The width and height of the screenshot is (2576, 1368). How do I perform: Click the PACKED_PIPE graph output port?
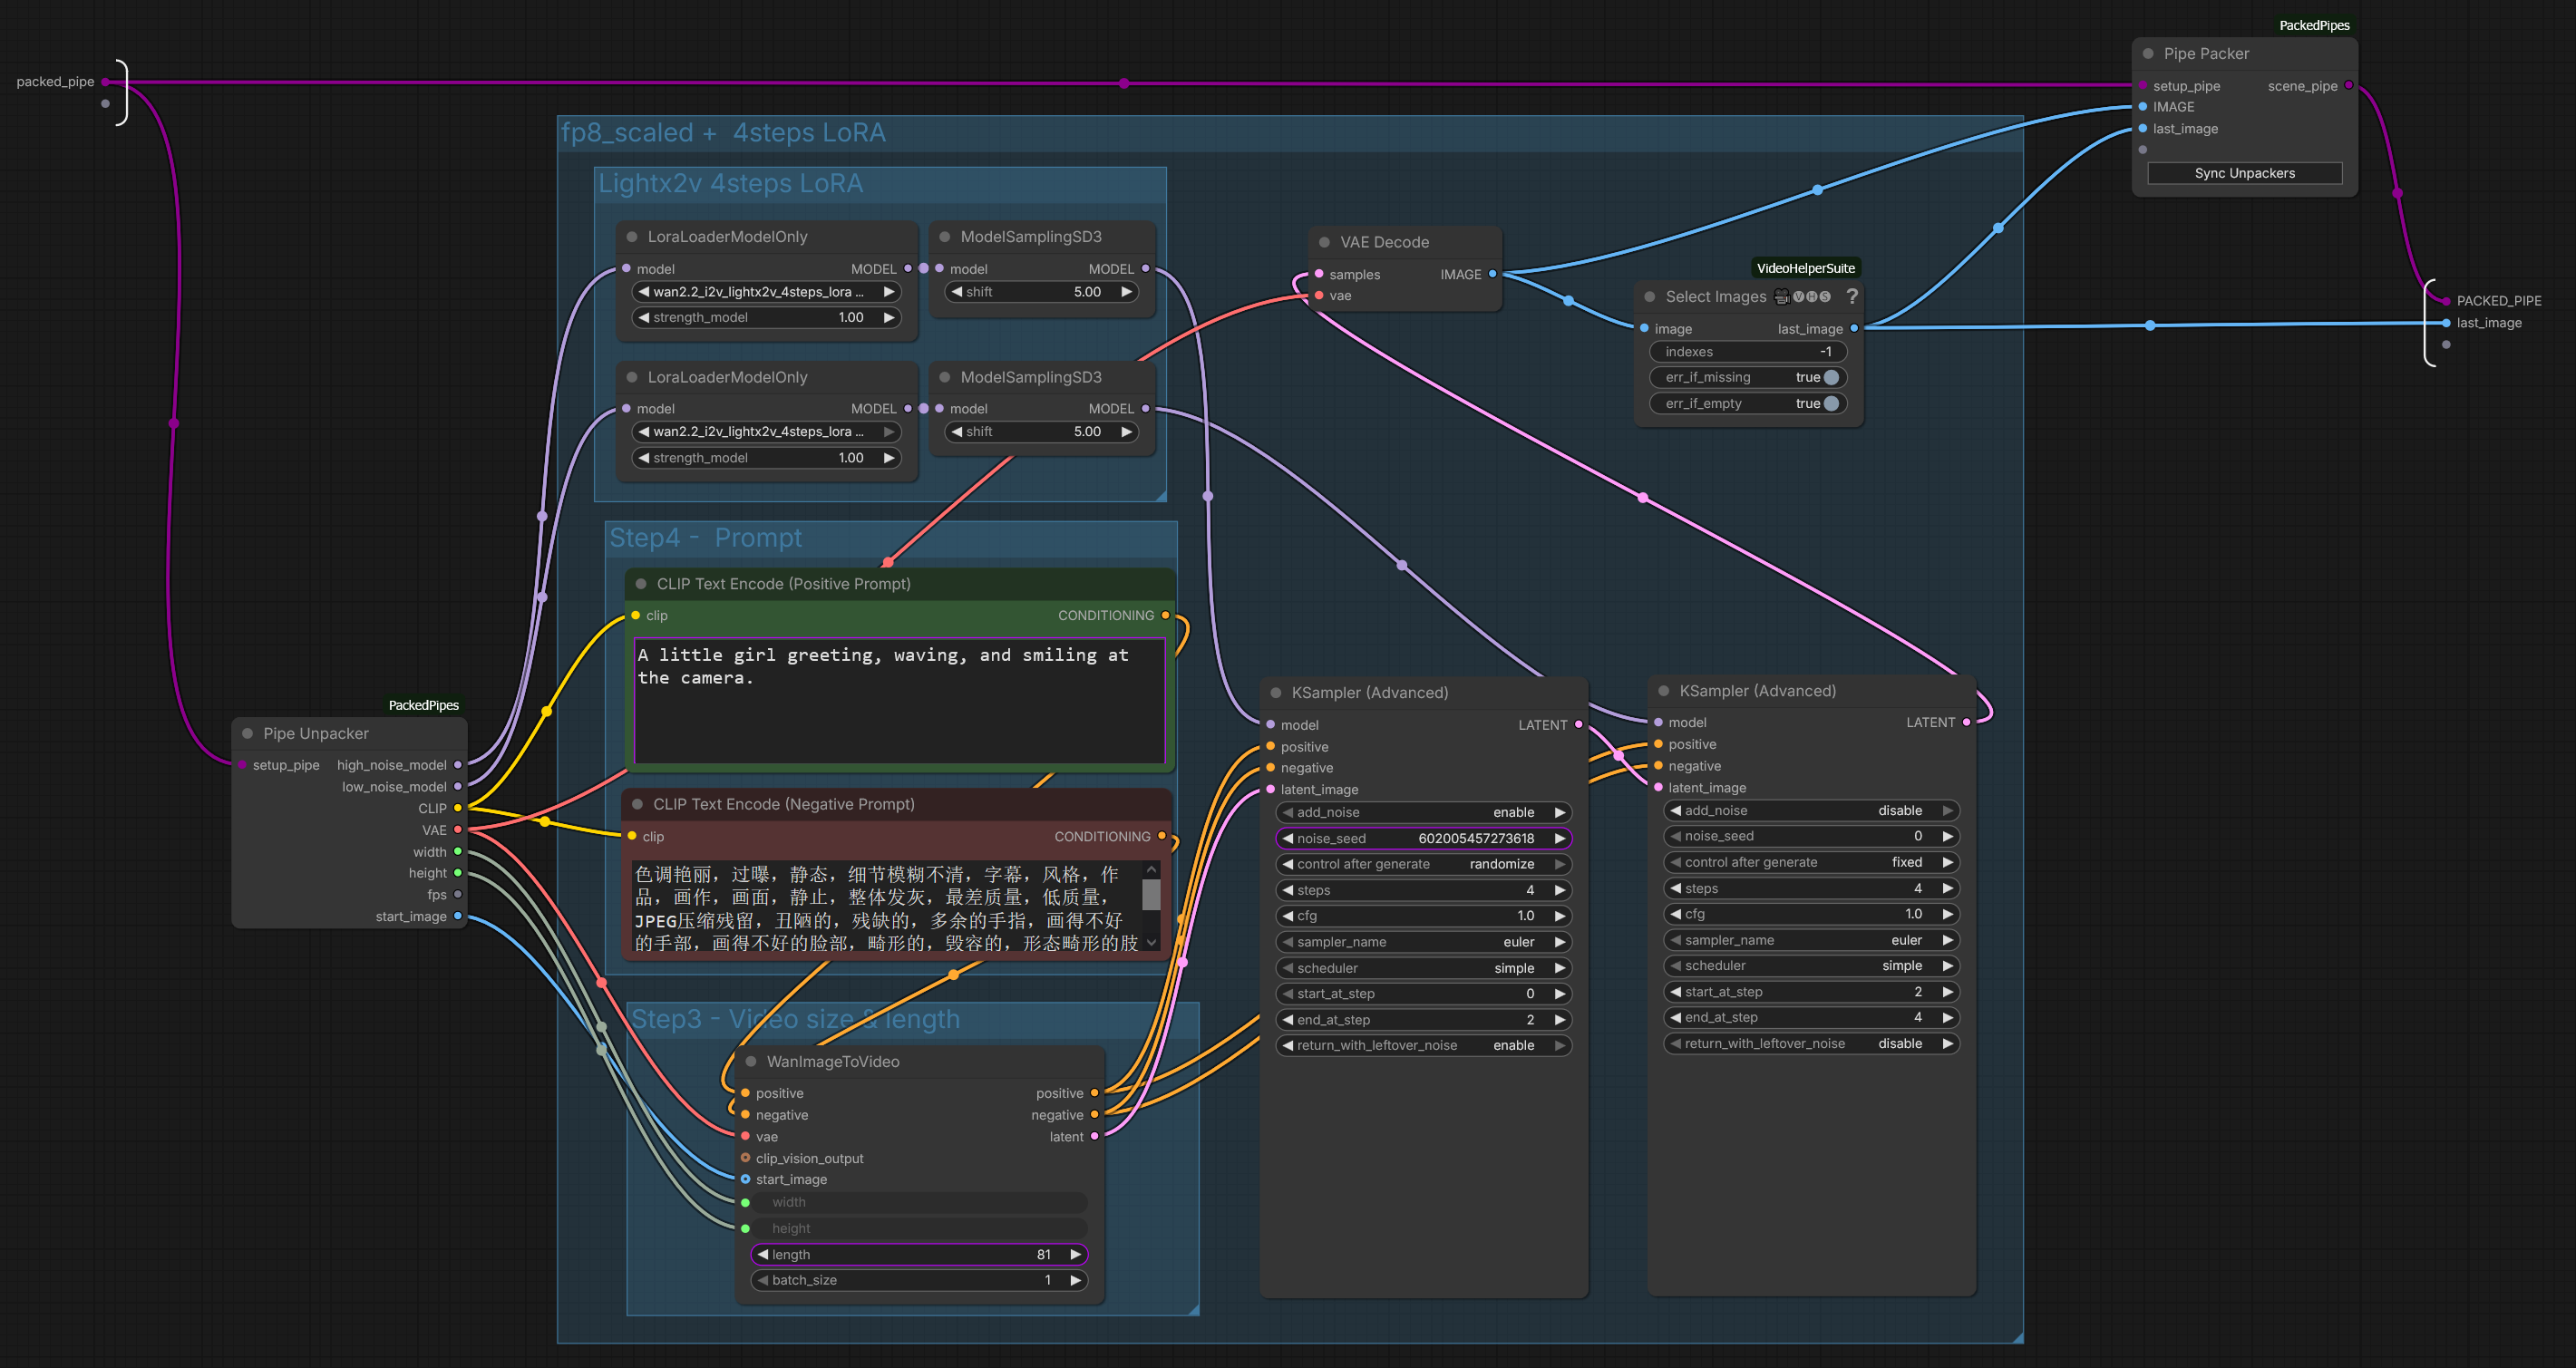click(x=2446, y=300)
